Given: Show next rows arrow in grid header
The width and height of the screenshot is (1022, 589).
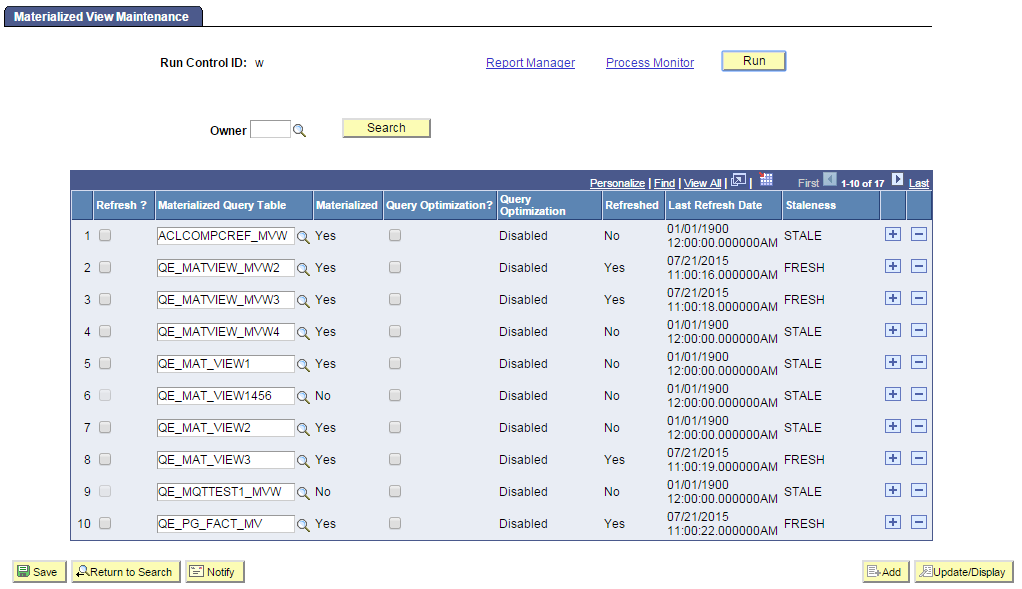Looking at the screenshot, I should point(898,179).
